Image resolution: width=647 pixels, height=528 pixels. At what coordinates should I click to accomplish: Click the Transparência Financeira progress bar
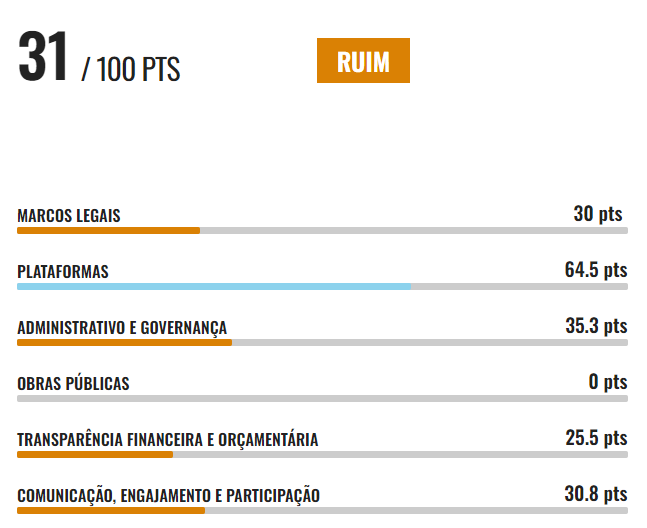click(x=322, y=455)
